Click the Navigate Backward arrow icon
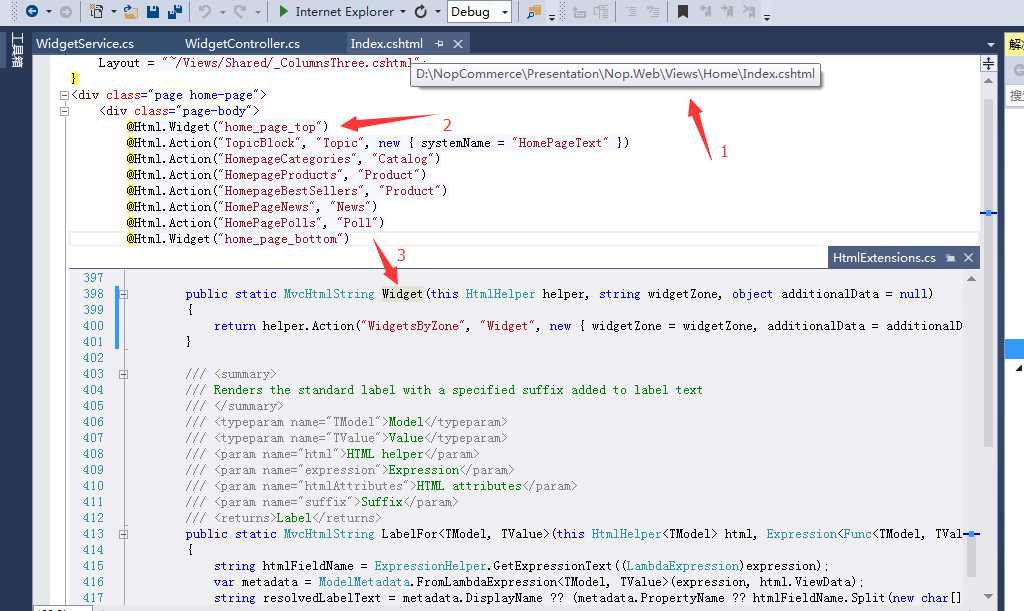This screenshot has height=611, width=1024. [x=31, y=11]
